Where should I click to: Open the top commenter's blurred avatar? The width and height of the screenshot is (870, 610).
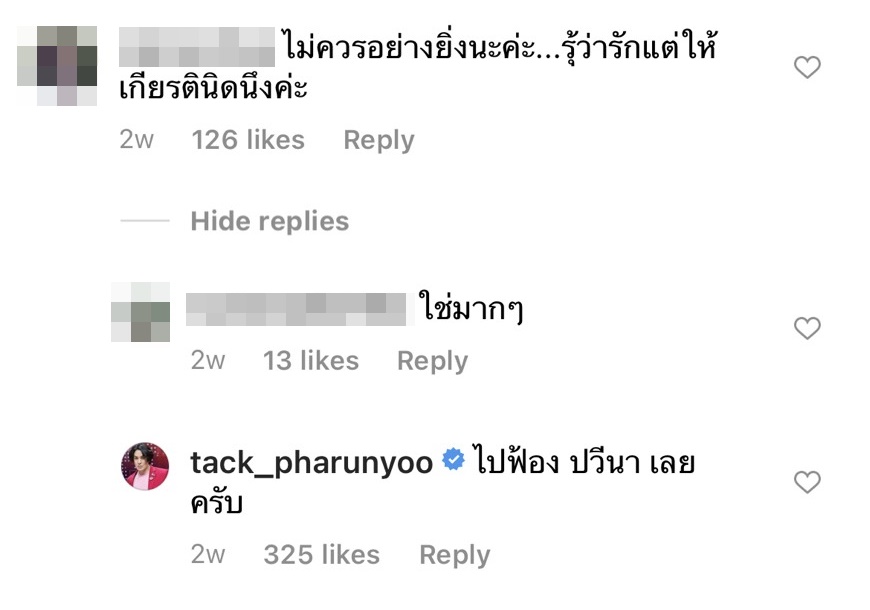tap(57, 65)
